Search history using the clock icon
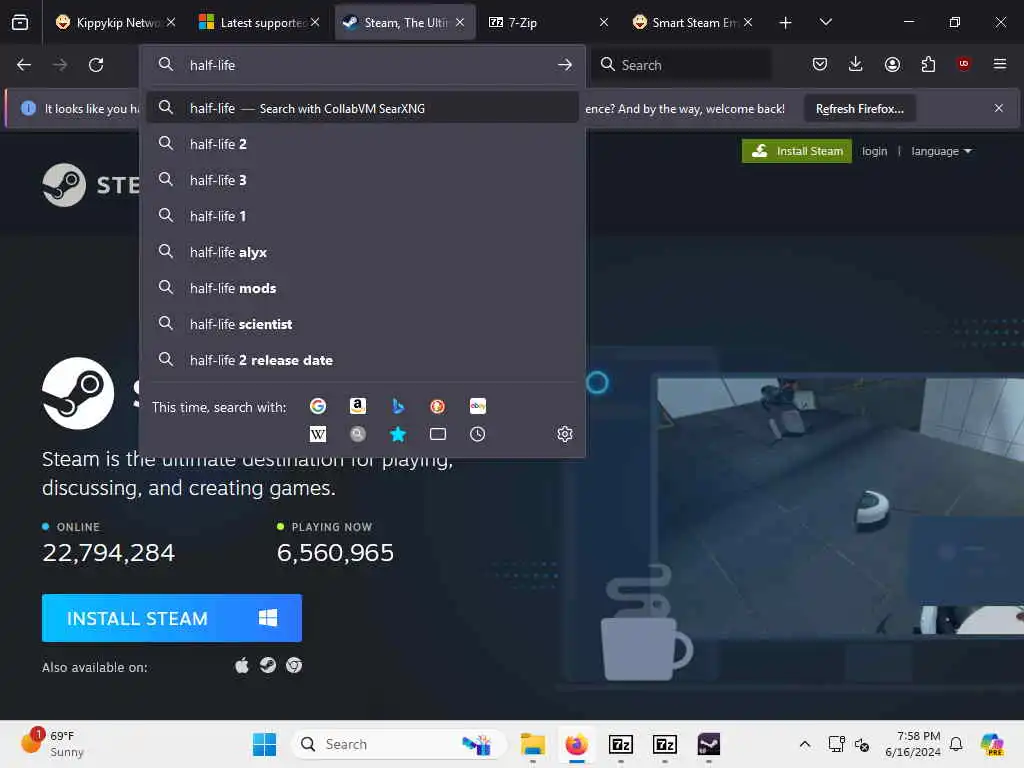The width and height of the screenshot is (1024, 768). 477,434
